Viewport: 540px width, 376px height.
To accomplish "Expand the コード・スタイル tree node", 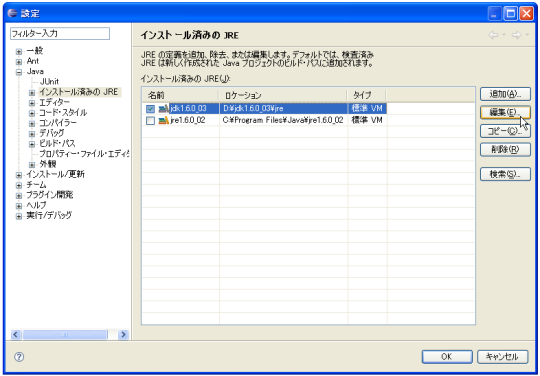I will [x=32, y=113].
